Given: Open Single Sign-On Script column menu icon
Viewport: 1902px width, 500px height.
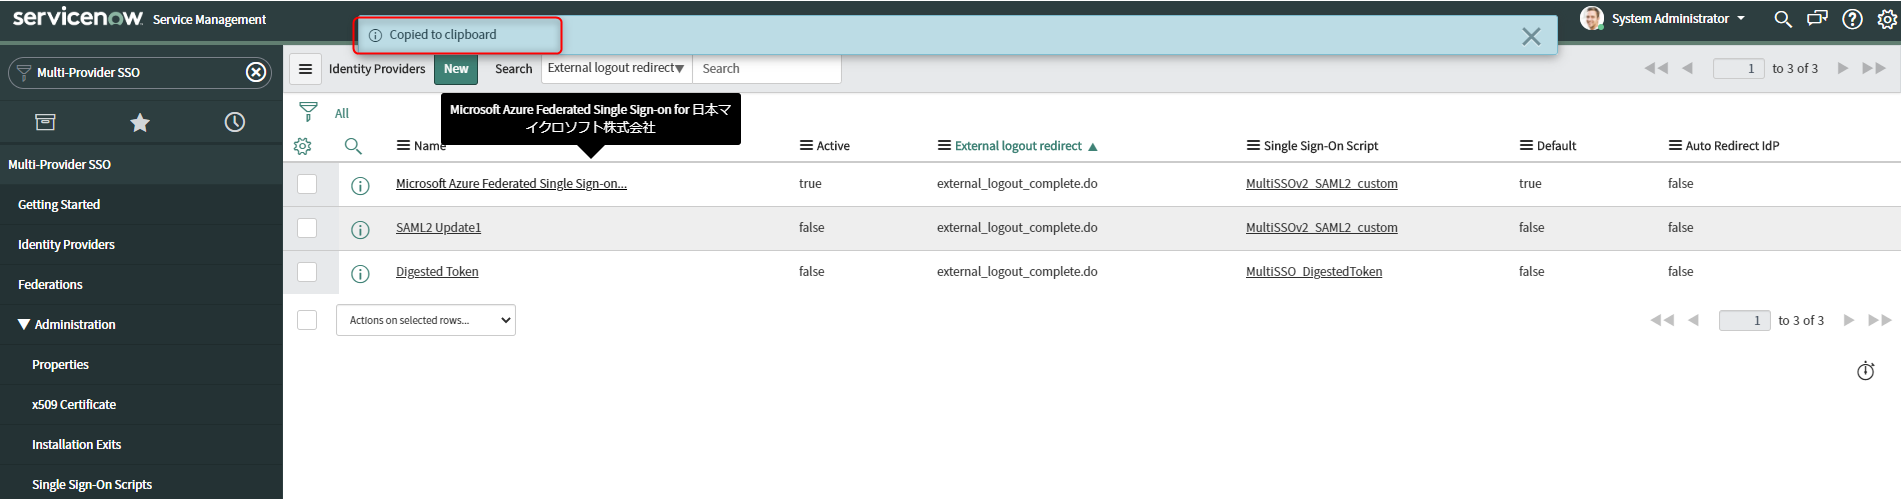Looking at the screenshot, I should click(1253, 146).
